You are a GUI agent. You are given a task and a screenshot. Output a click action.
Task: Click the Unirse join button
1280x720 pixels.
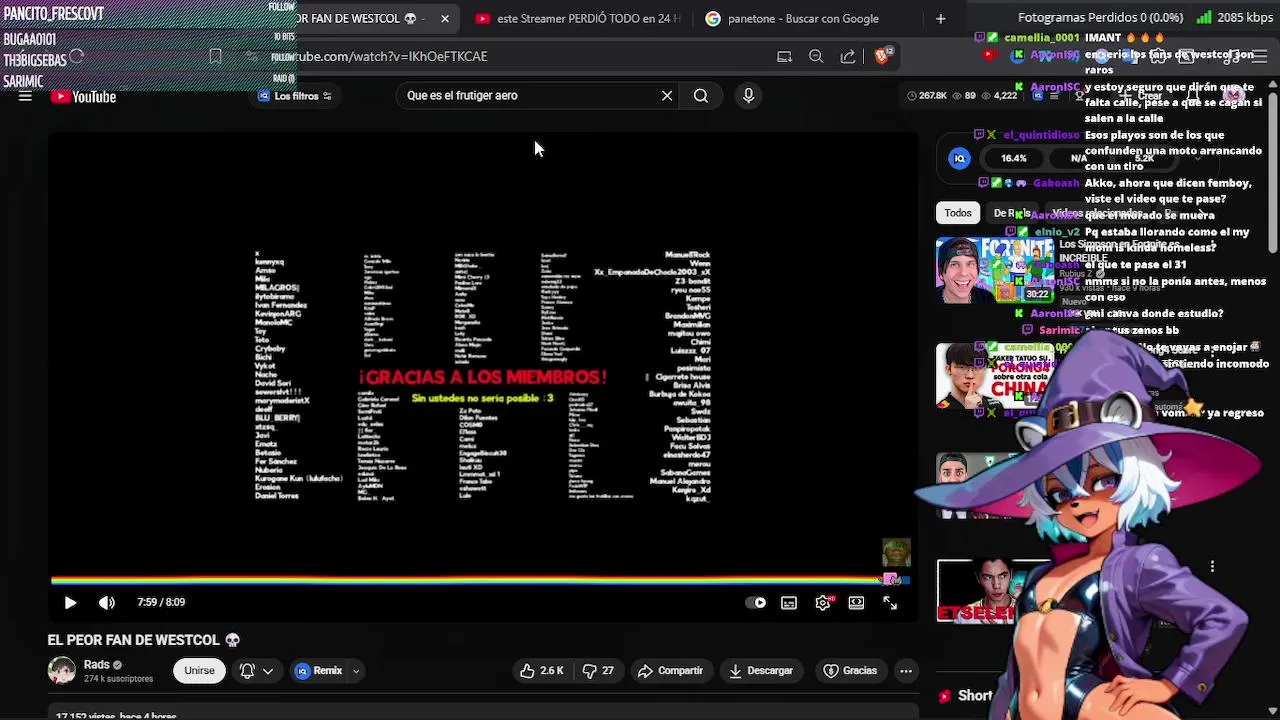point(199,671)
